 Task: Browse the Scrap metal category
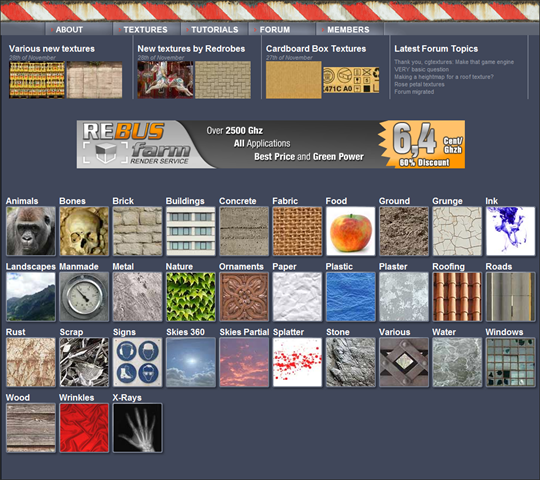(84, 362)
